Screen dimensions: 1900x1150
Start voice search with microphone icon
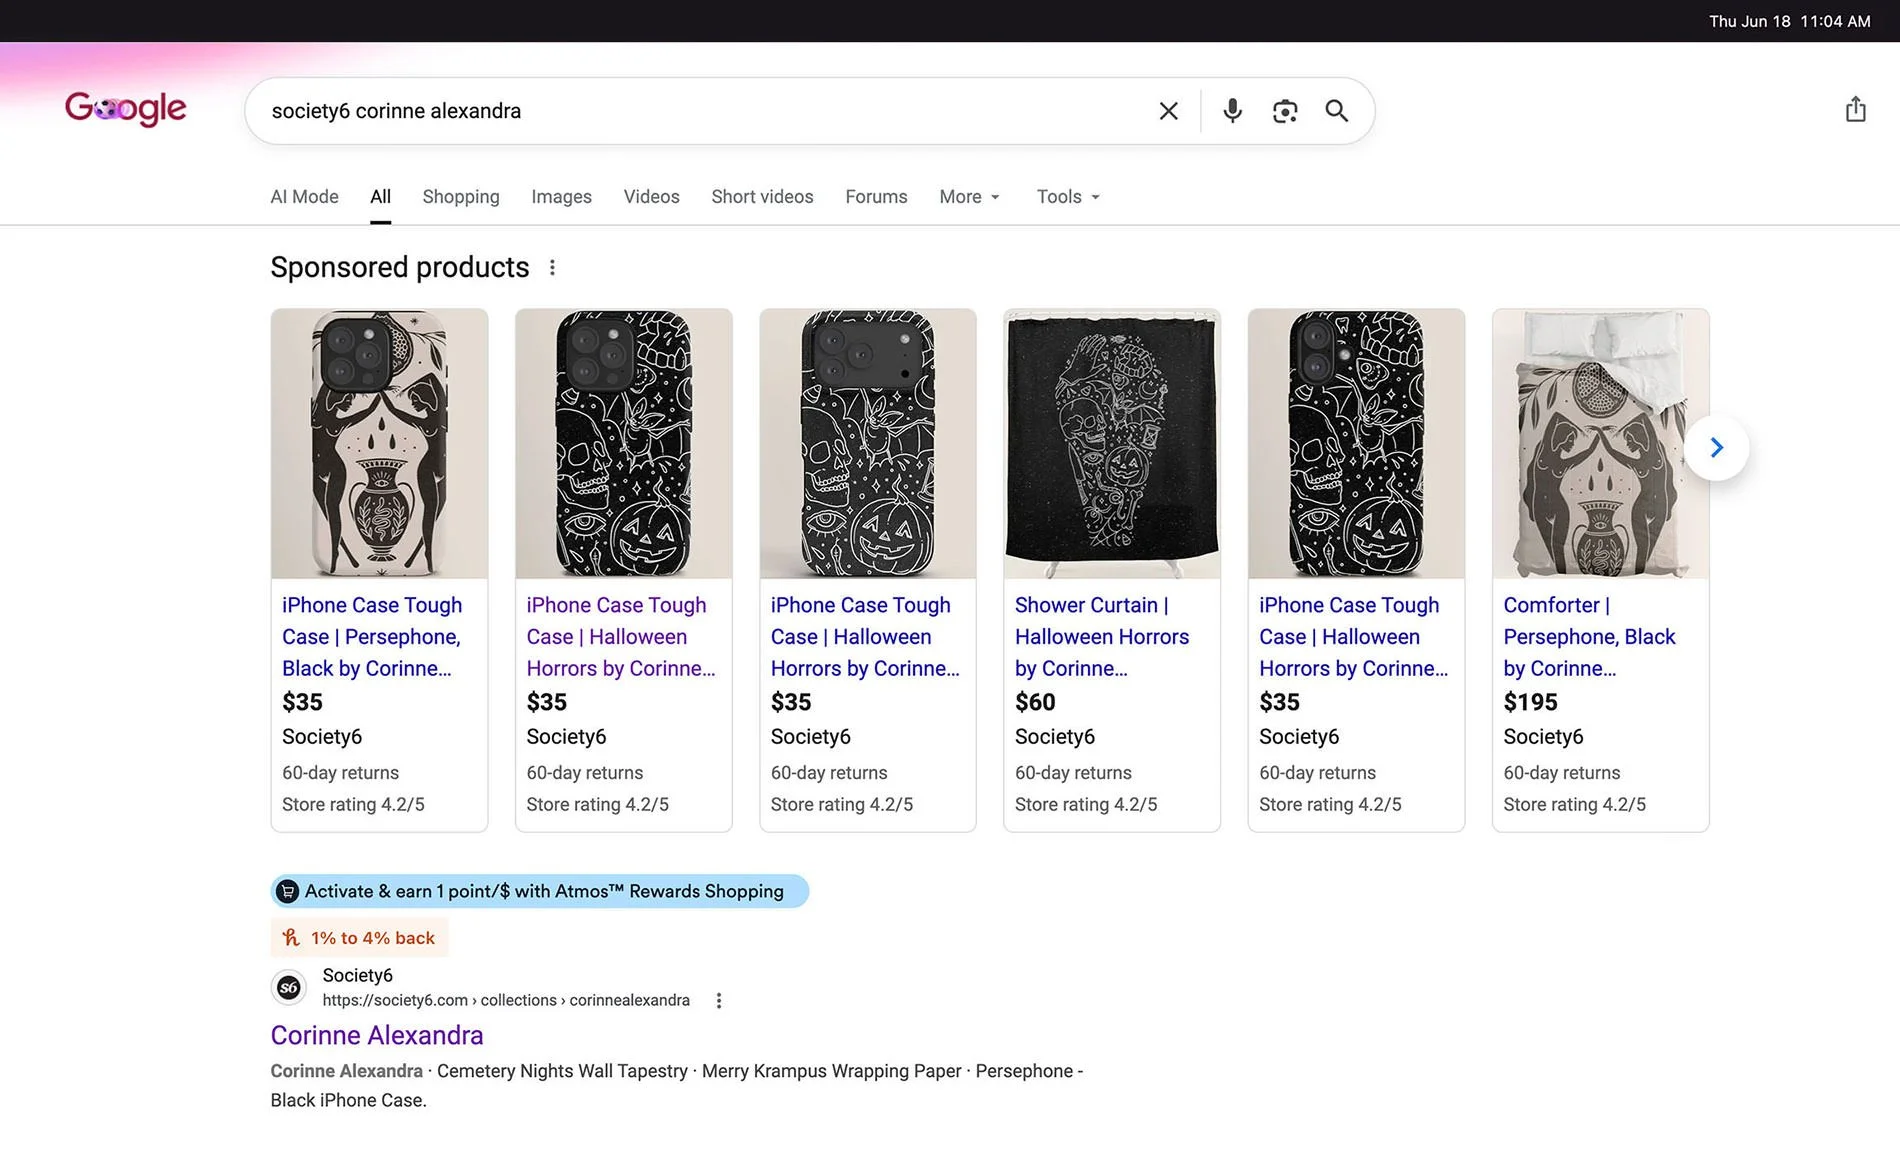tap(1233, 111)
